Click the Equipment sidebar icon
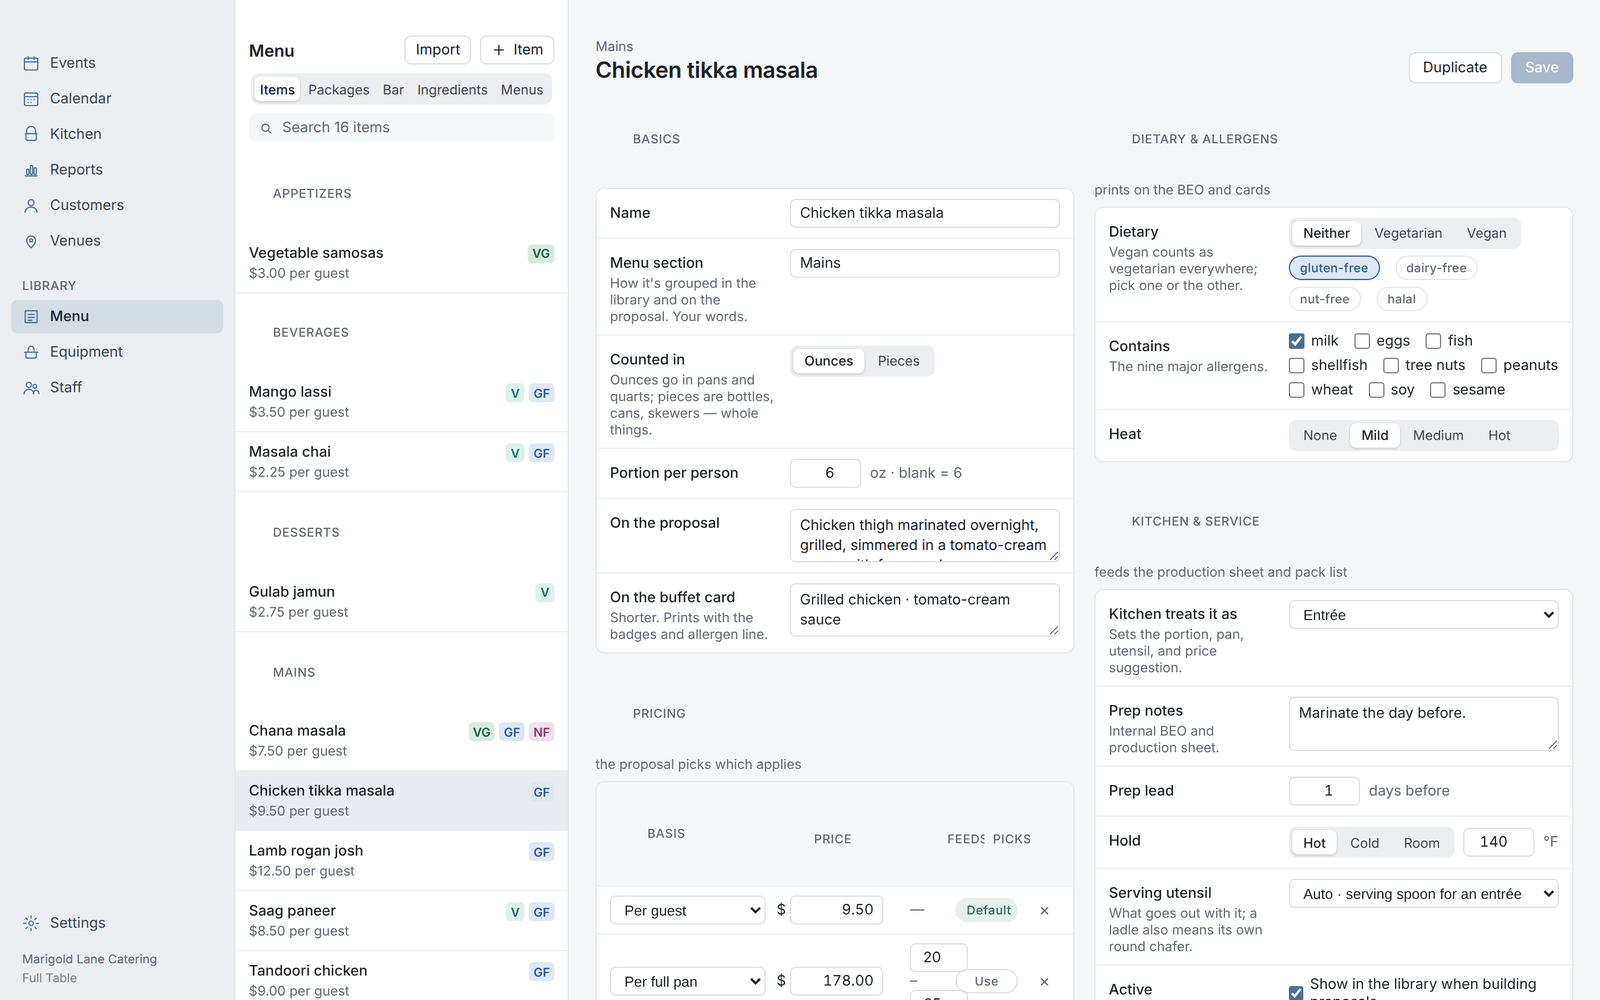 [x=31, y=352]
